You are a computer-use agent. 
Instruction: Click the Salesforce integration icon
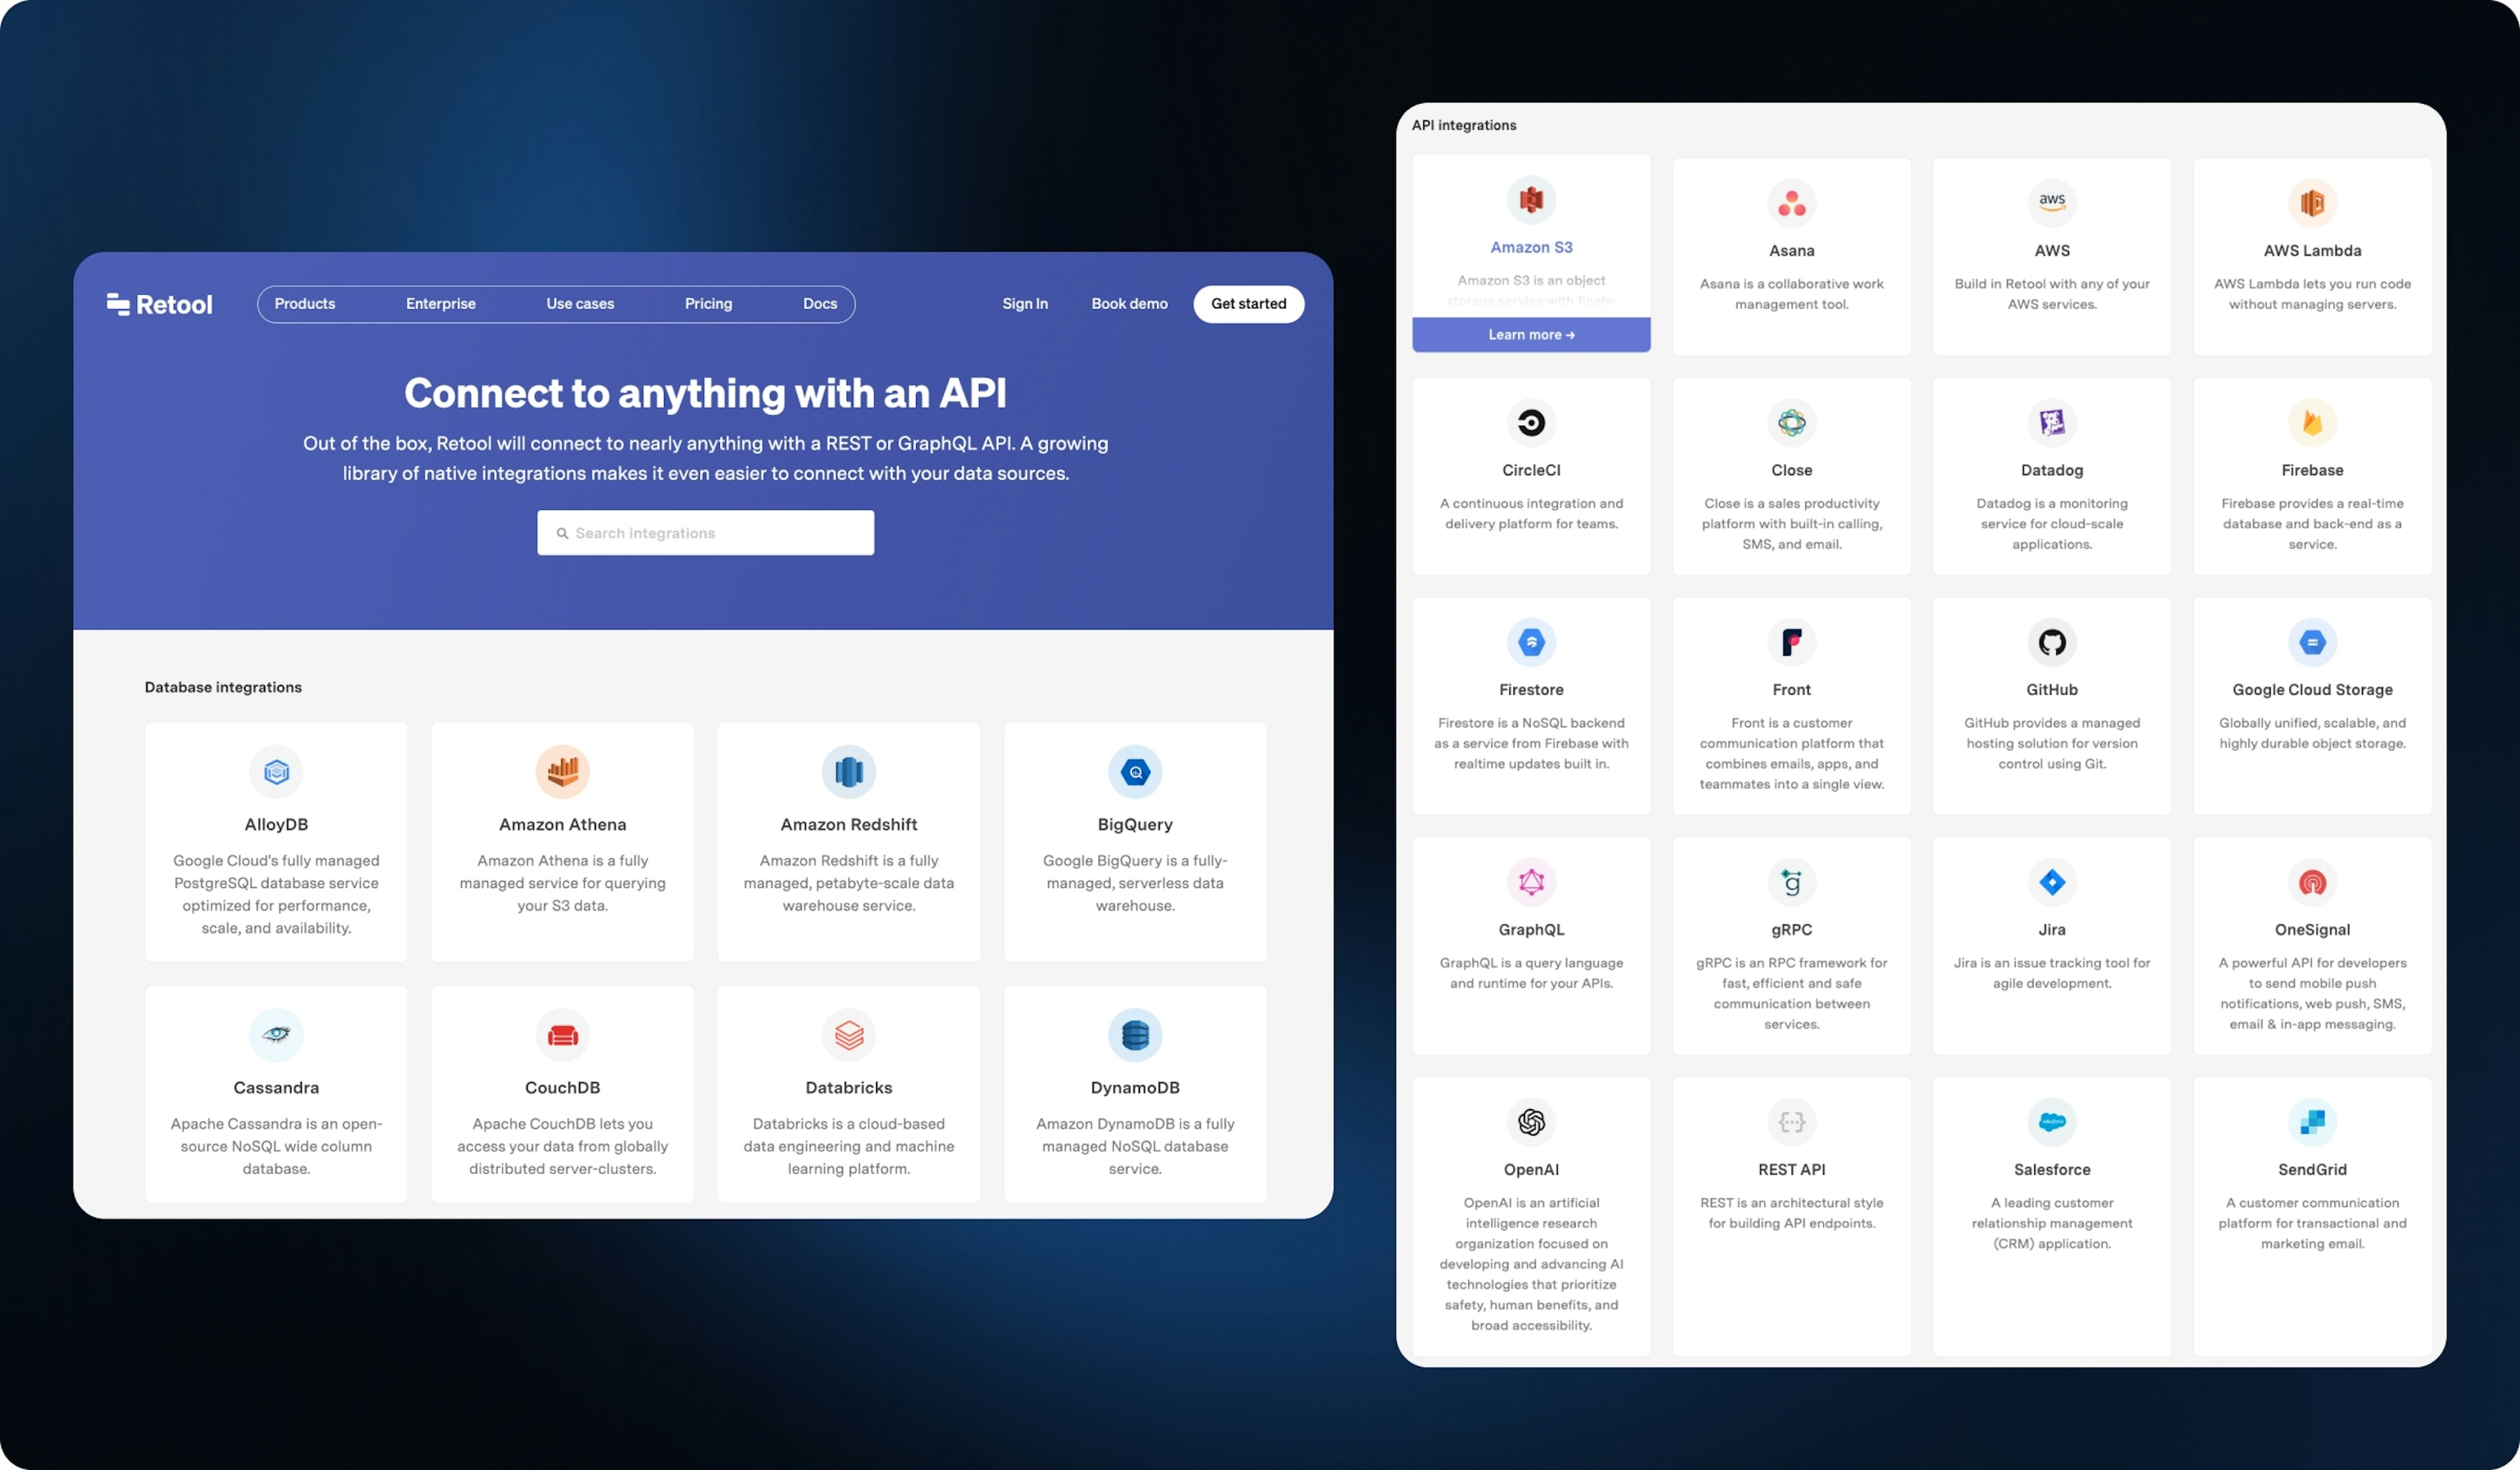pyautogui.click(x=2051, y=1122)
